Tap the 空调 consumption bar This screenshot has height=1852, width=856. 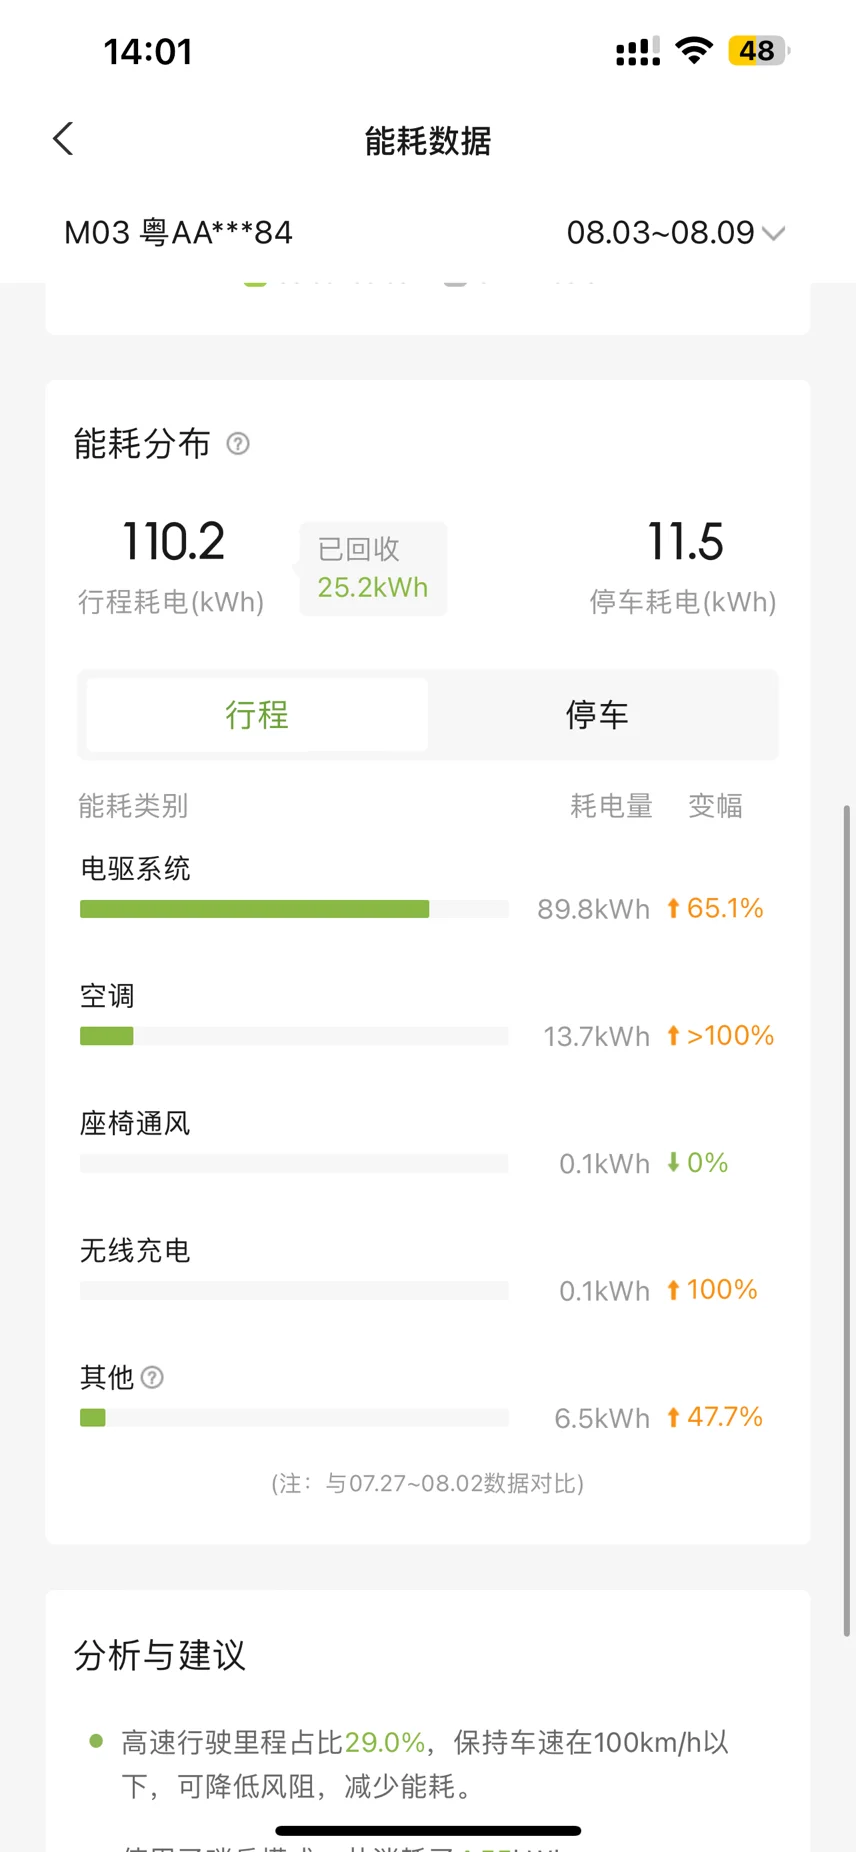[294, 1036]
